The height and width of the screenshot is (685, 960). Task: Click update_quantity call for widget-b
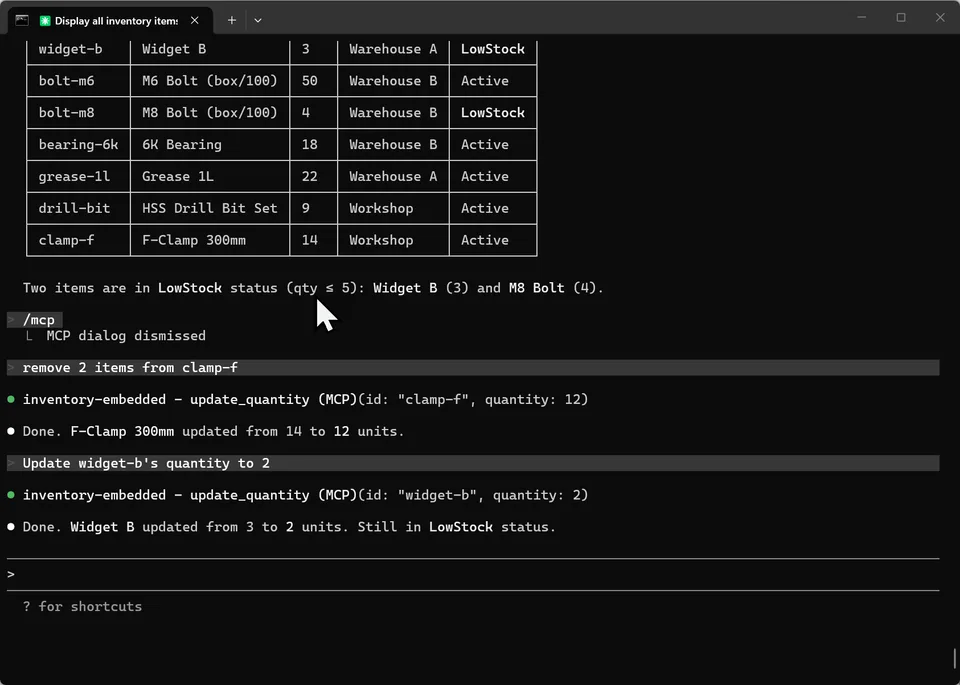coord(305,495)
